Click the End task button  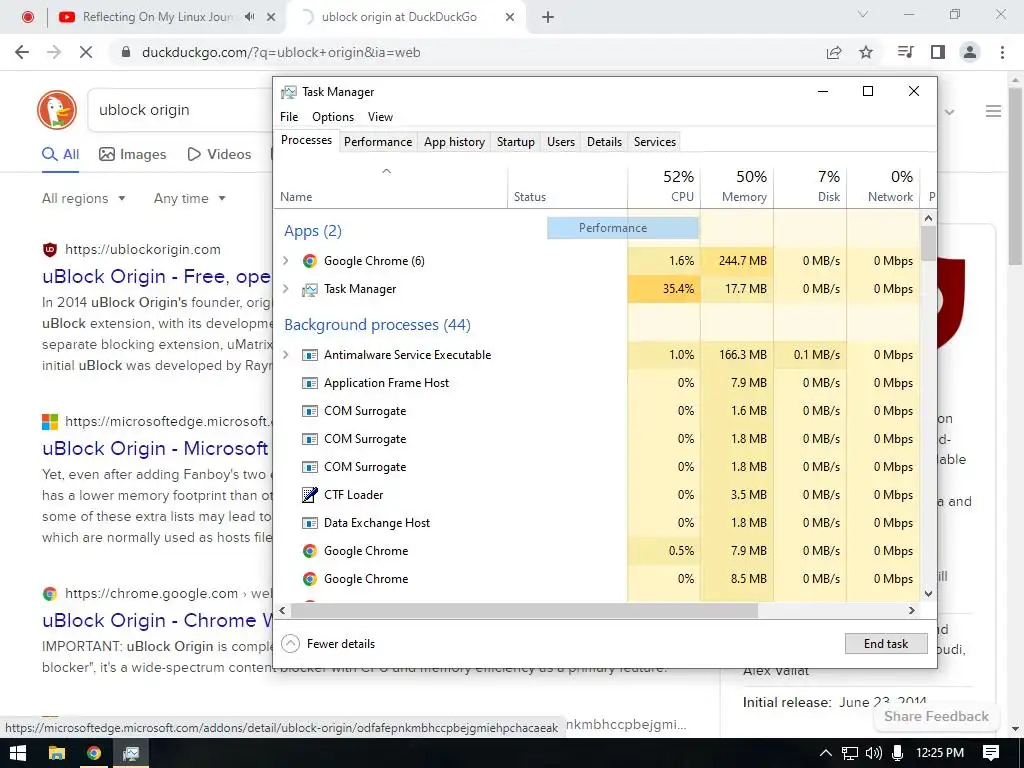[x=886, y=644]
